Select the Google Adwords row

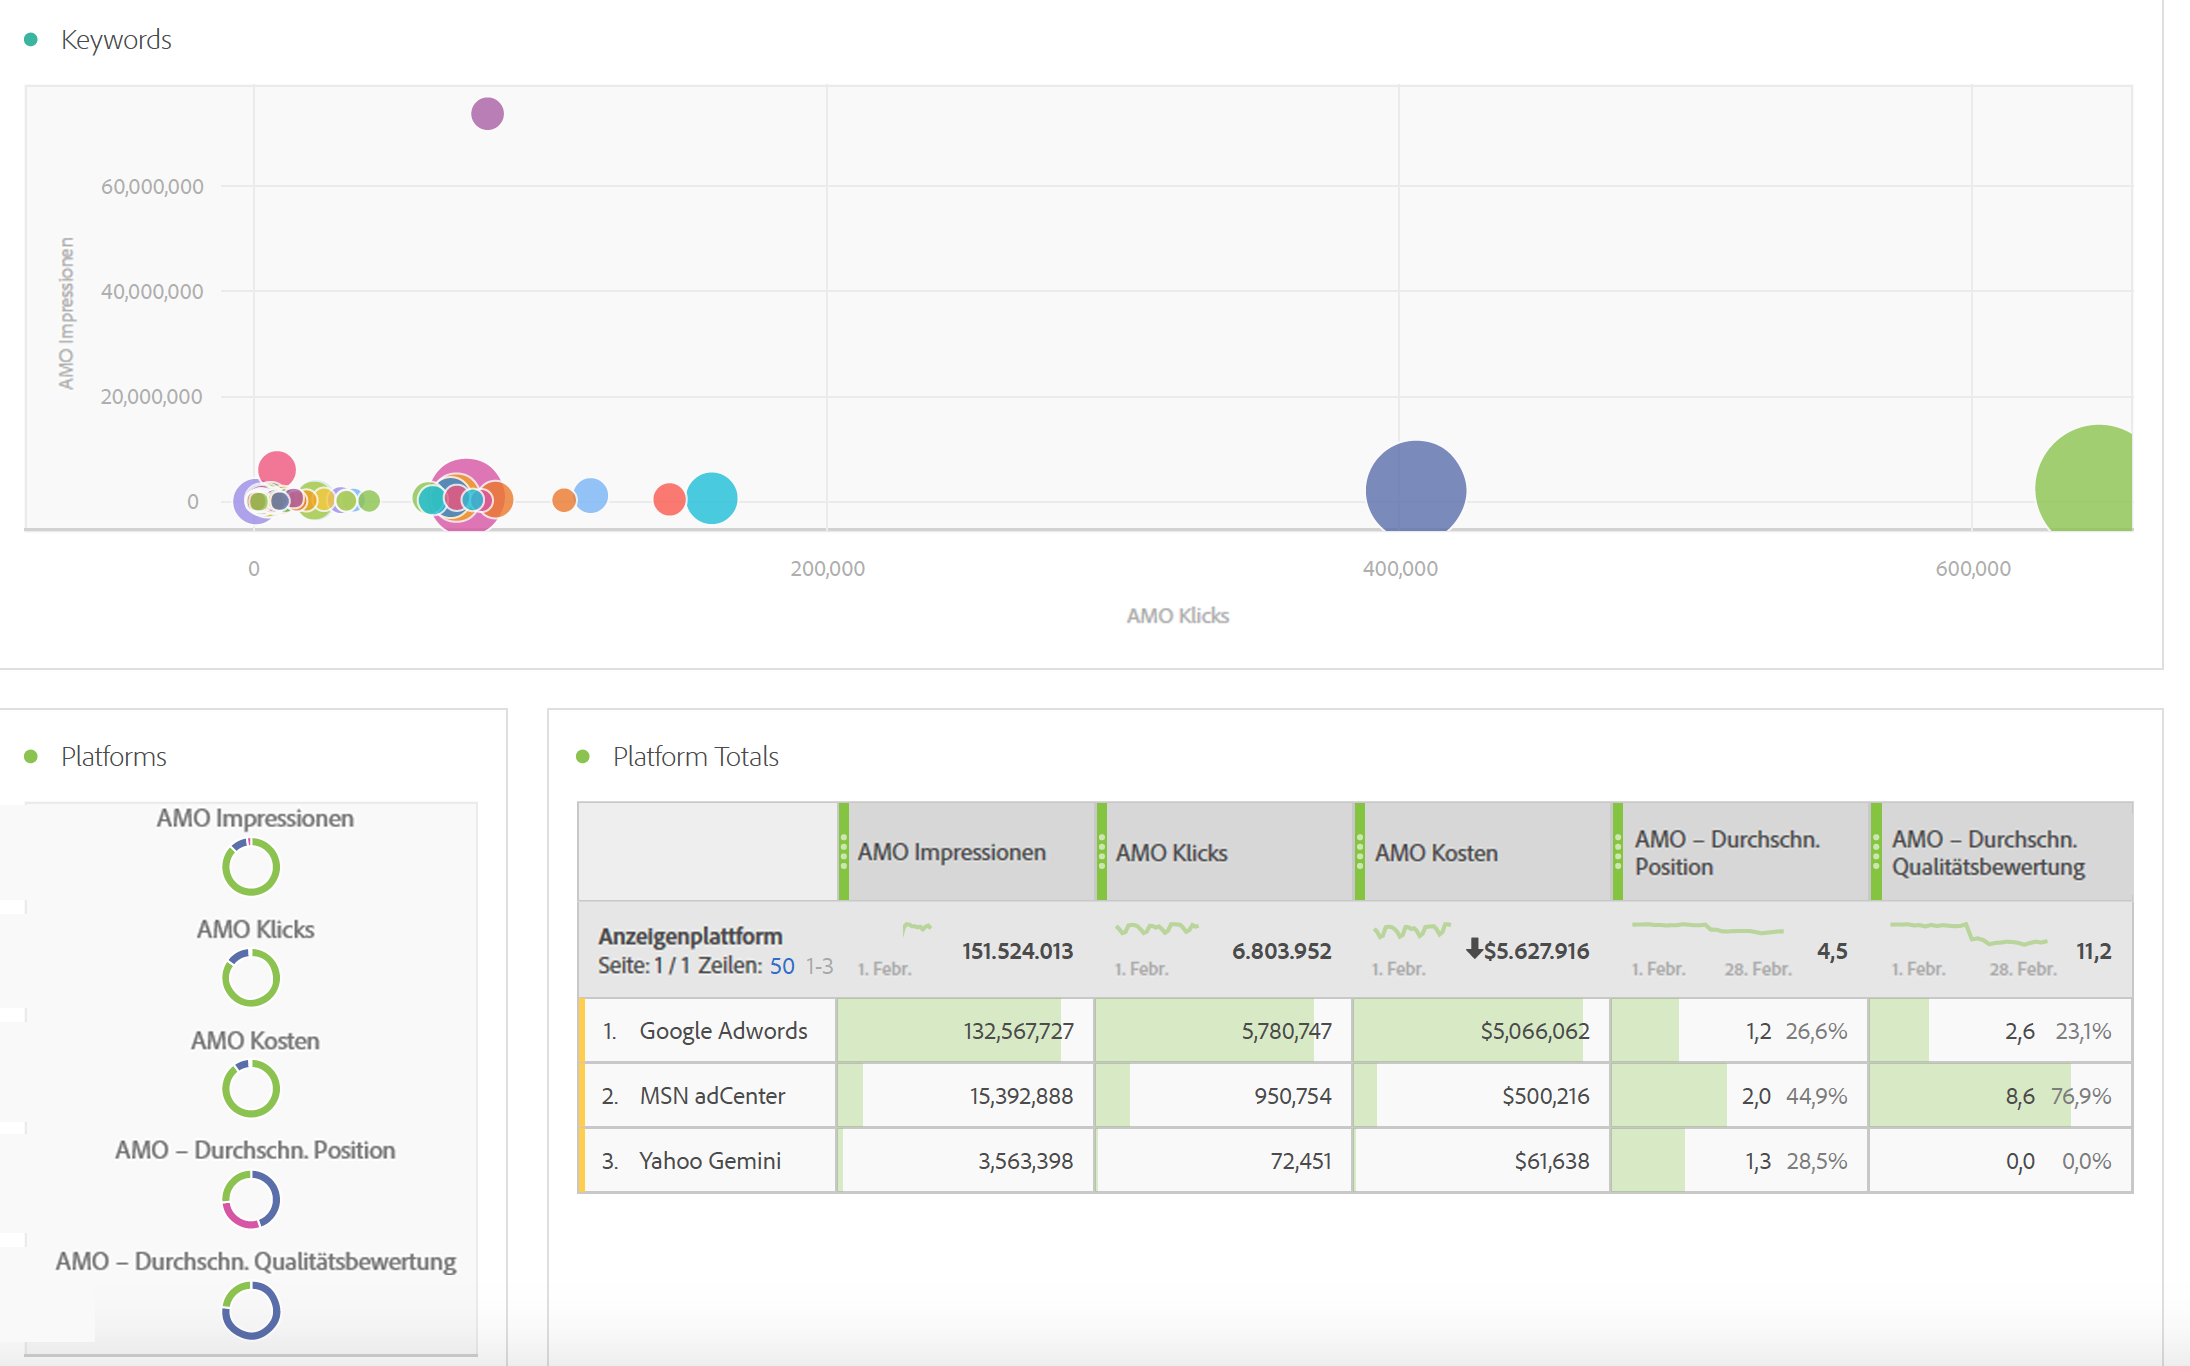722,1031
